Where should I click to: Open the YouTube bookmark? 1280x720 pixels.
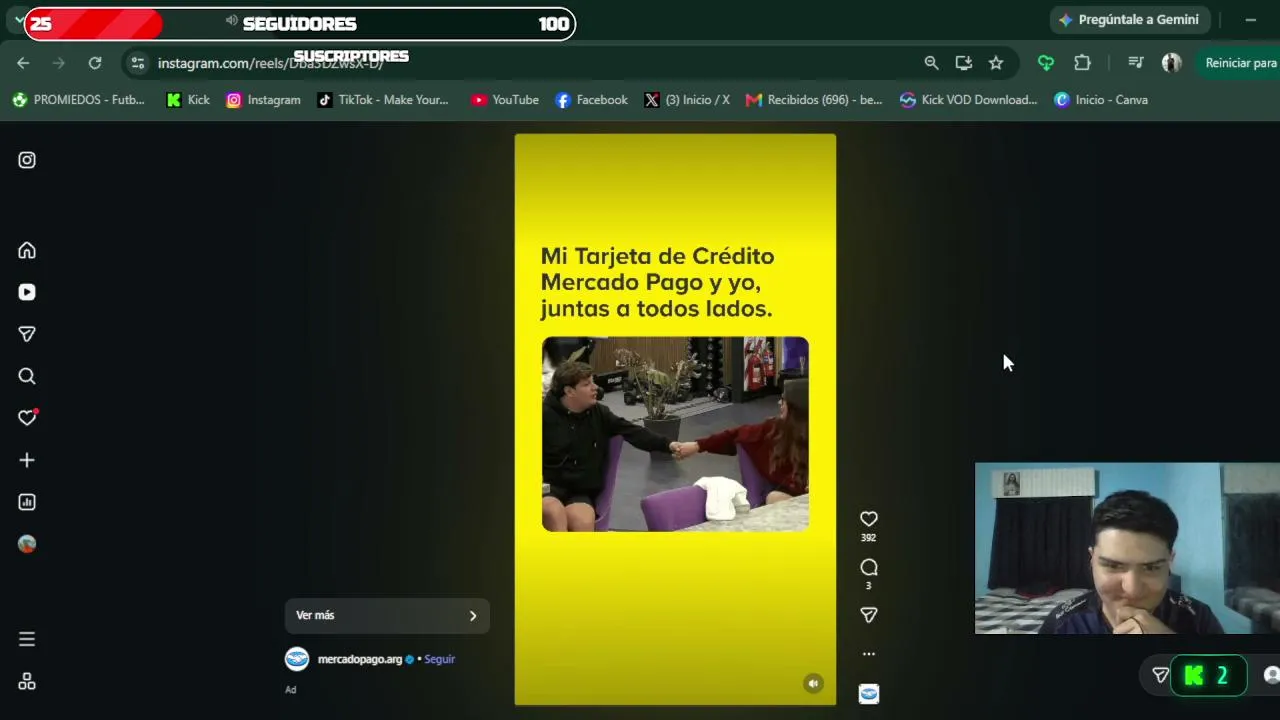pyautogui.click(x=505, y=100)
